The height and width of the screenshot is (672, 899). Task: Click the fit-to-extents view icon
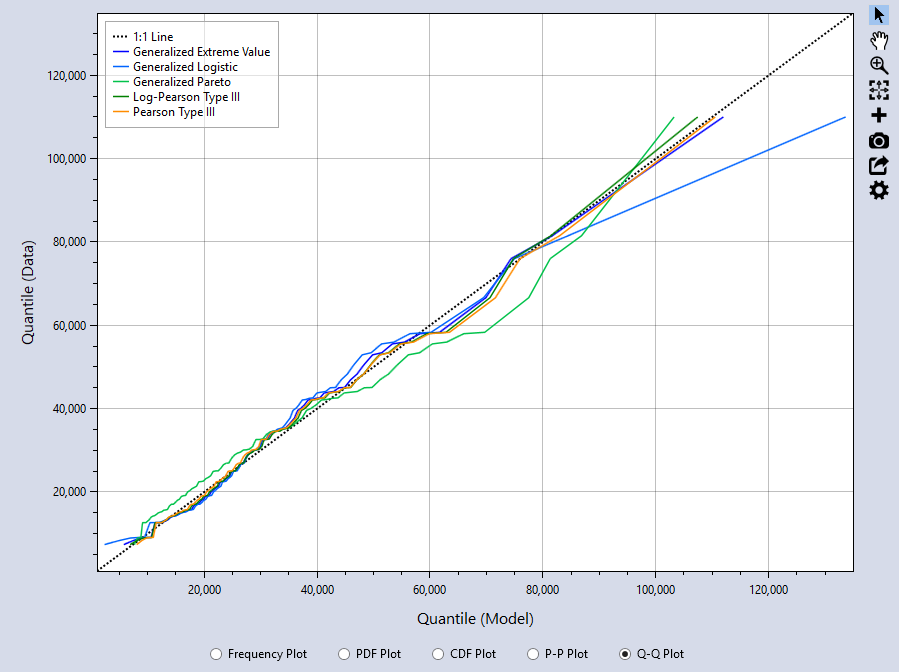coord(877,90)
